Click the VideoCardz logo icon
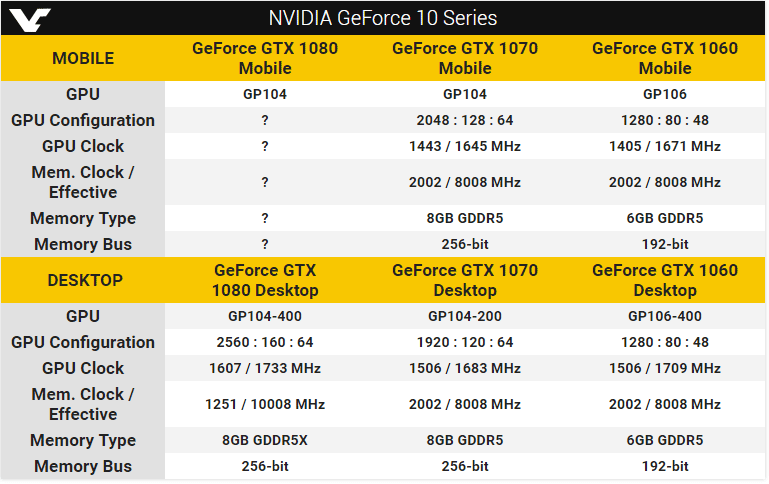 pos(30,20)
